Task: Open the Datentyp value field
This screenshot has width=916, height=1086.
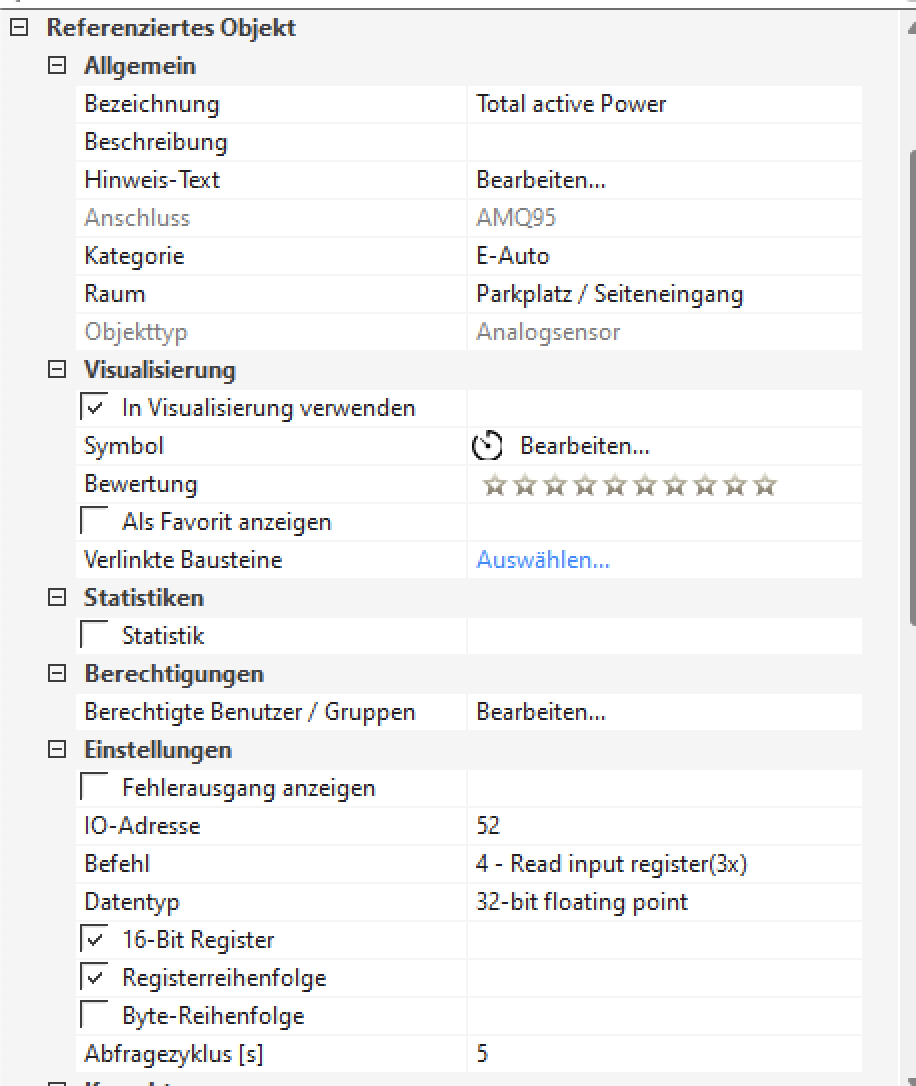Action: pyautogui.click(x=660, y=902)
